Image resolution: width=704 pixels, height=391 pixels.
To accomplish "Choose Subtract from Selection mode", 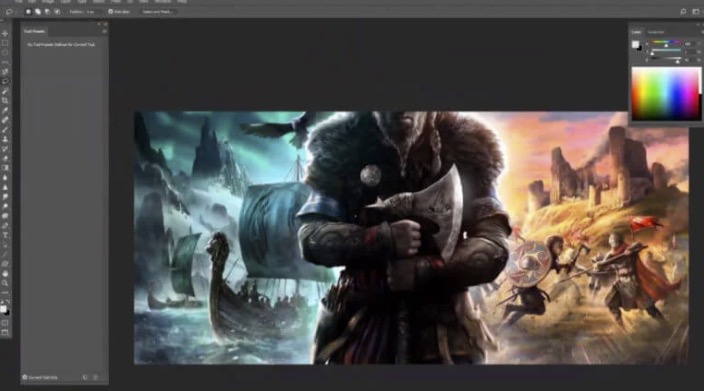I will [48, 12].
